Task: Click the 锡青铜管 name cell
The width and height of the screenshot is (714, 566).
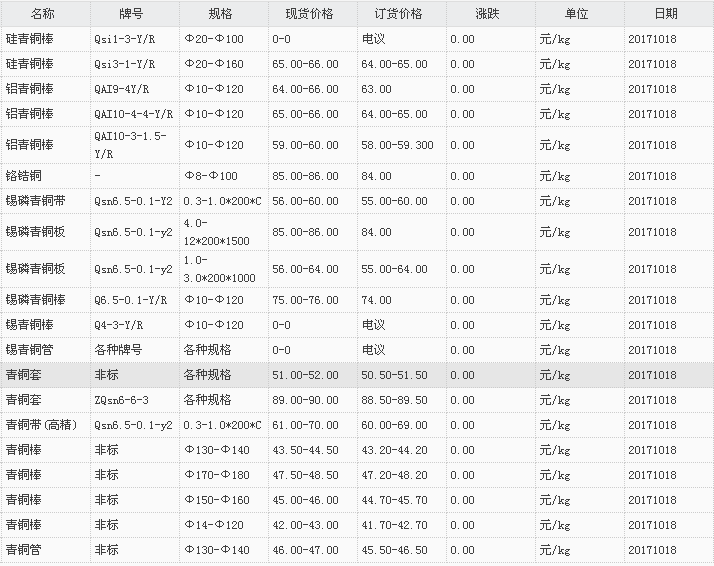Action: point(29,350)
